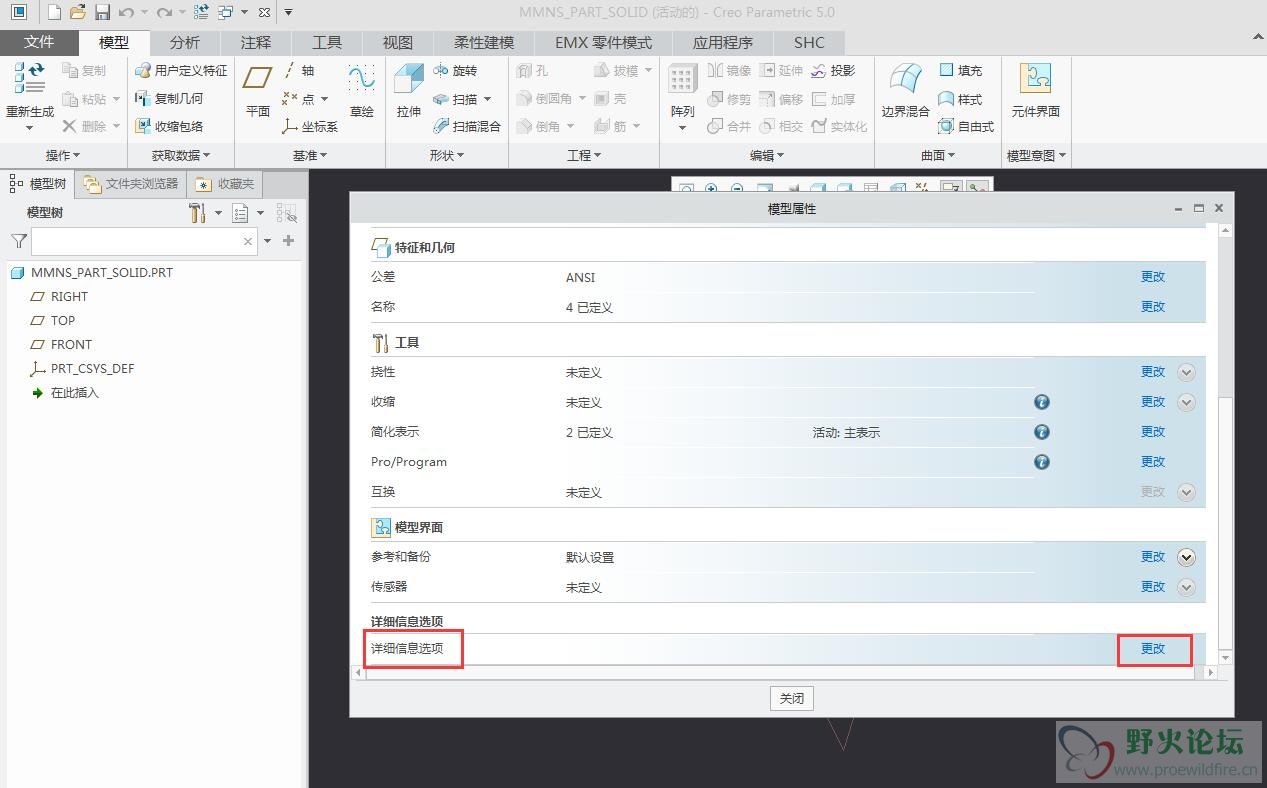Expand the Flexible (挠性) row details
Viewport: 1267px width, 788px height.
(x=1186, y=372)
